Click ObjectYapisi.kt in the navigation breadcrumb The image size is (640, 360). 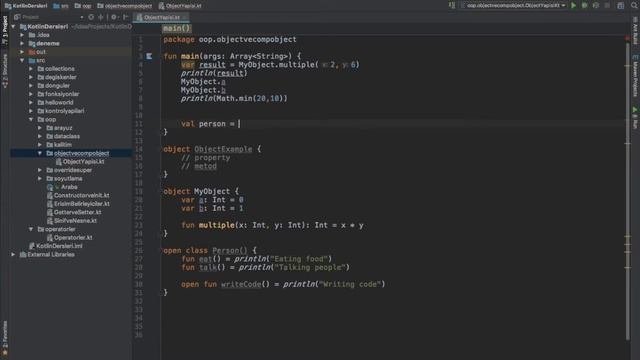pyautogui.click(x=180, y=6)
